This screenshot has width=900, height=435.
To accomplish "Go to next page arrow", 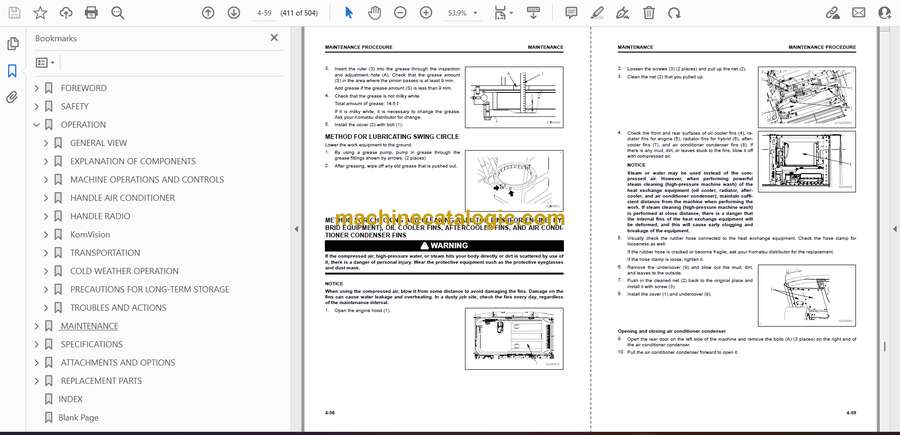I will tap(234, 13).
